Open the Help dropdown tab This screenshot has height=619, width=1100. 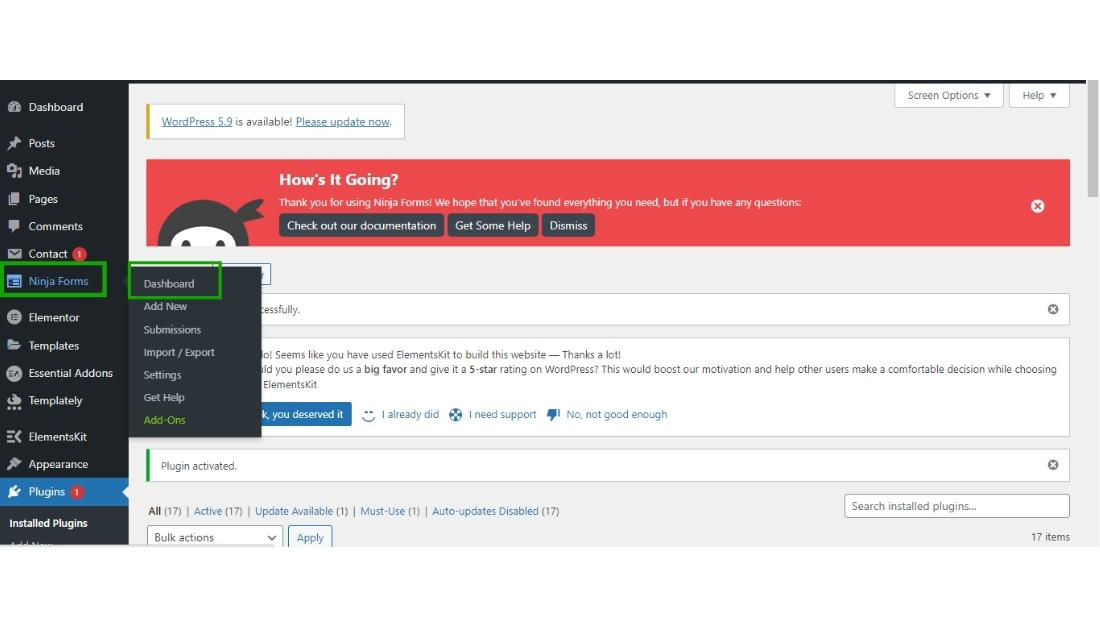1039,95
